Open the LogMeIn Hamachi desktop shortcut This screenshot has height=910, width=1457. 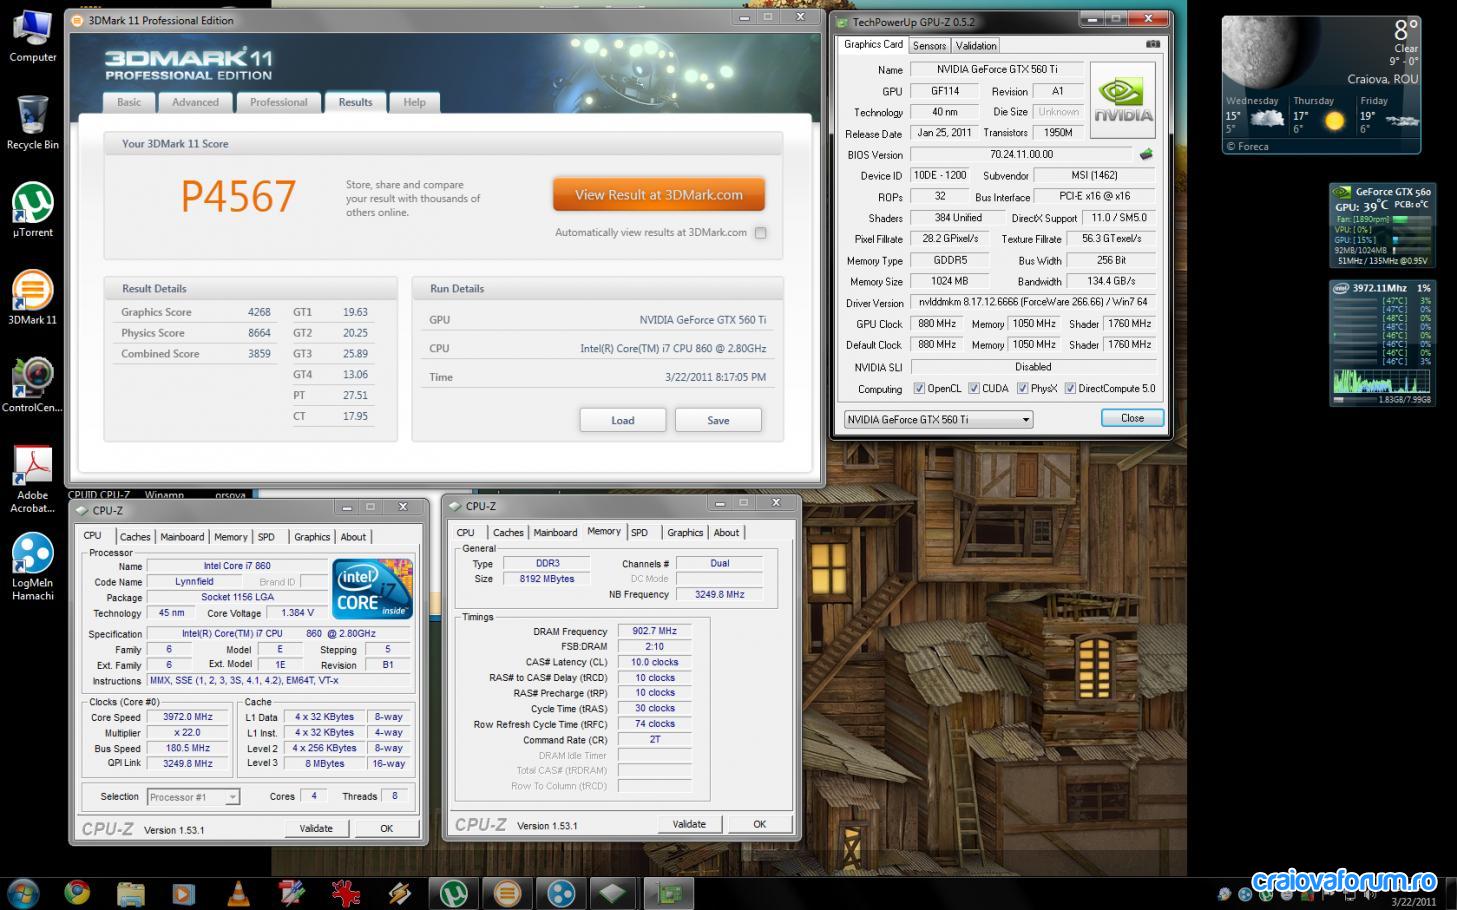click(32, 567)
